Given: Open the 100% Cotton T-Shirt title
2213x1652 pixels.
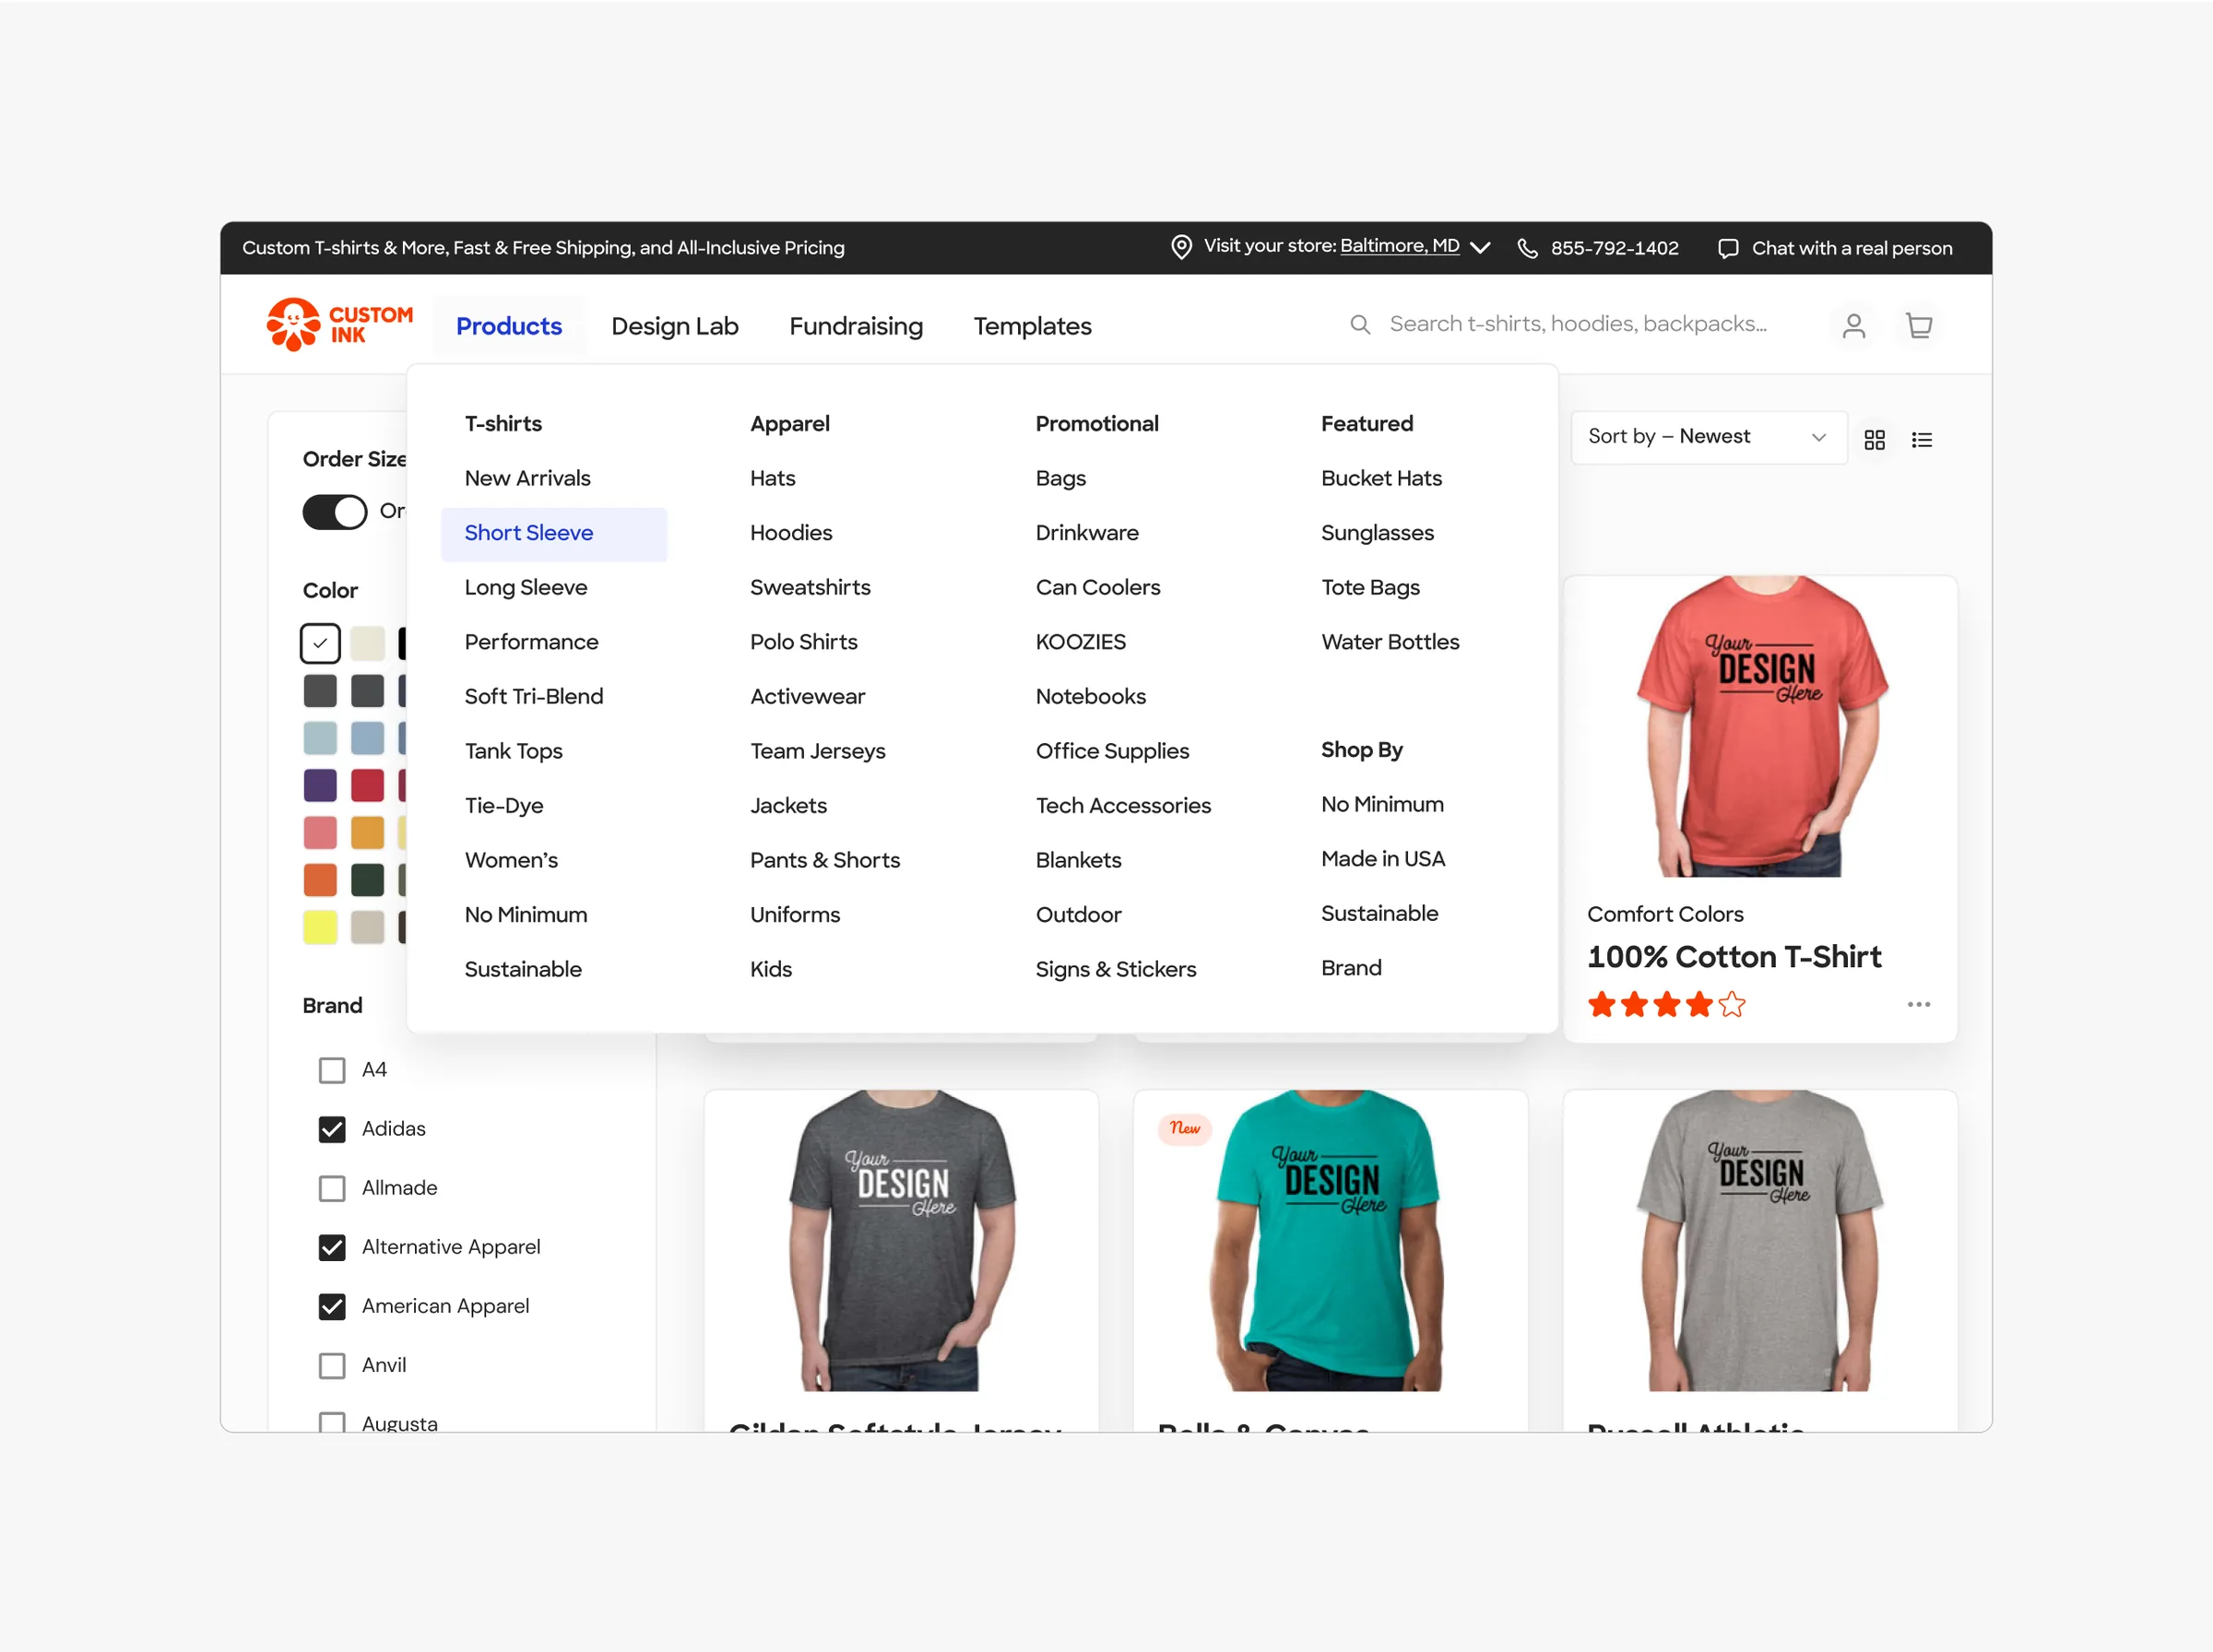Looking at the screenshot, I should pyautogui.click(x=1734, y=957).
